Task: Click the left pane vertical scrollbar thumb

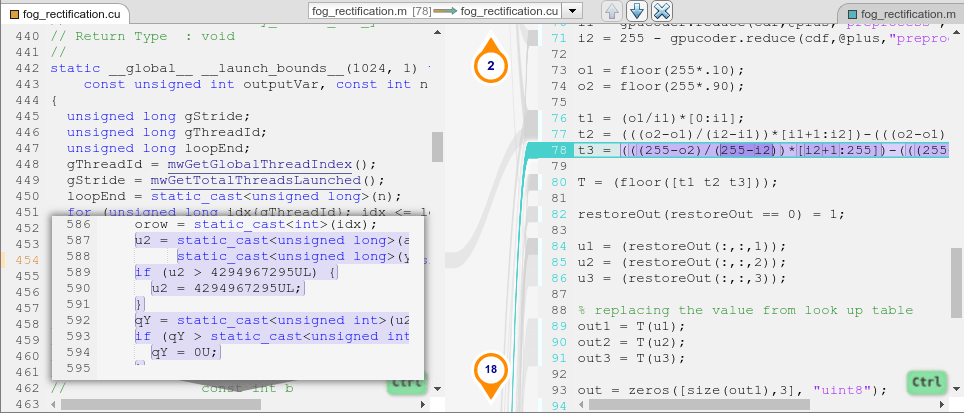Action: point(437,146)
